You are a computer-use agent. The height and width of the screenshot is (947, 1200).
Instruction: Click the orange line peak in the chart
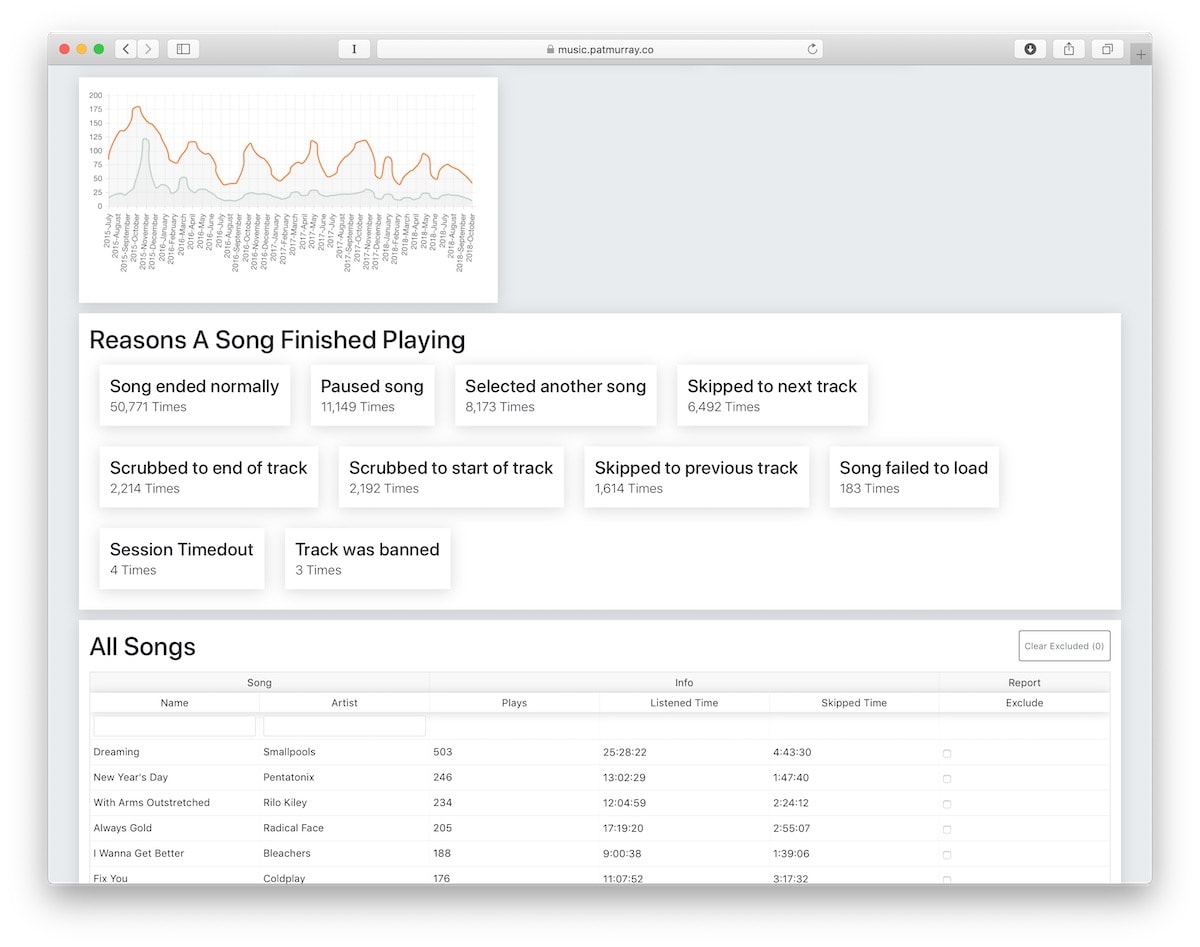(x=138, y=107)
